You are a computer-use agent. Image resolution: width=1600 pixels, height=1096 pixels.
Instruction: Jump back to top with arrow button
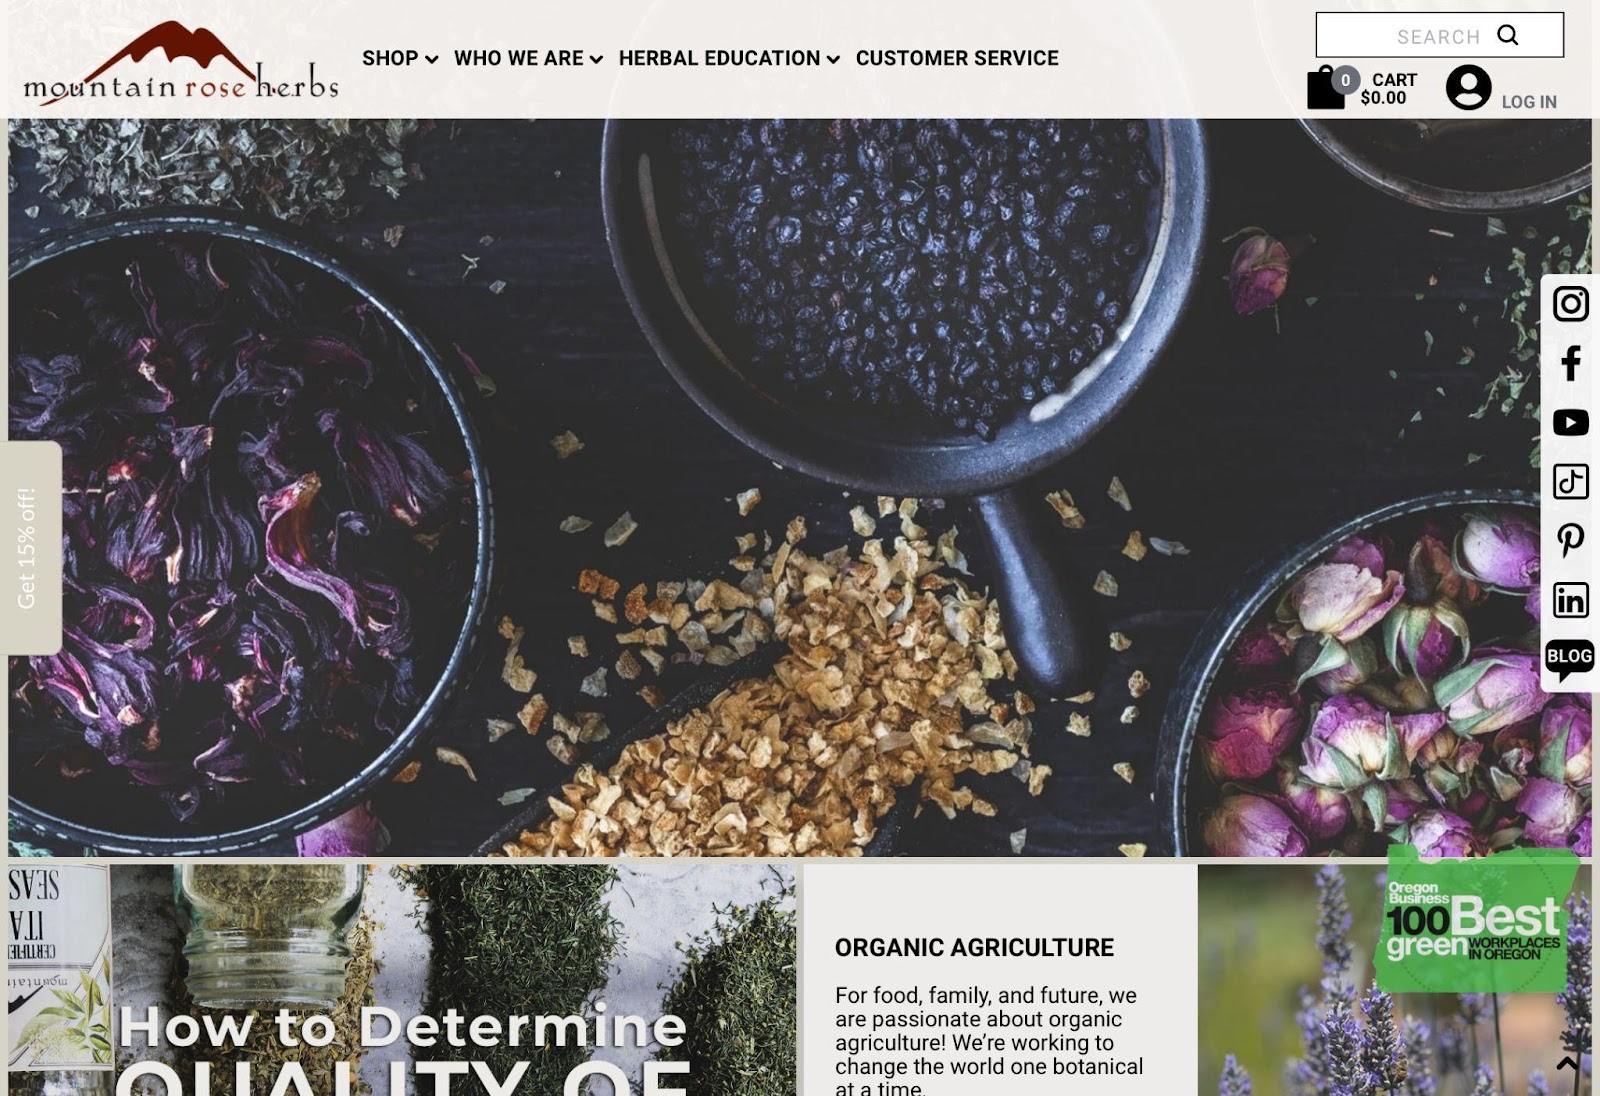[x=1567, y=1063]
